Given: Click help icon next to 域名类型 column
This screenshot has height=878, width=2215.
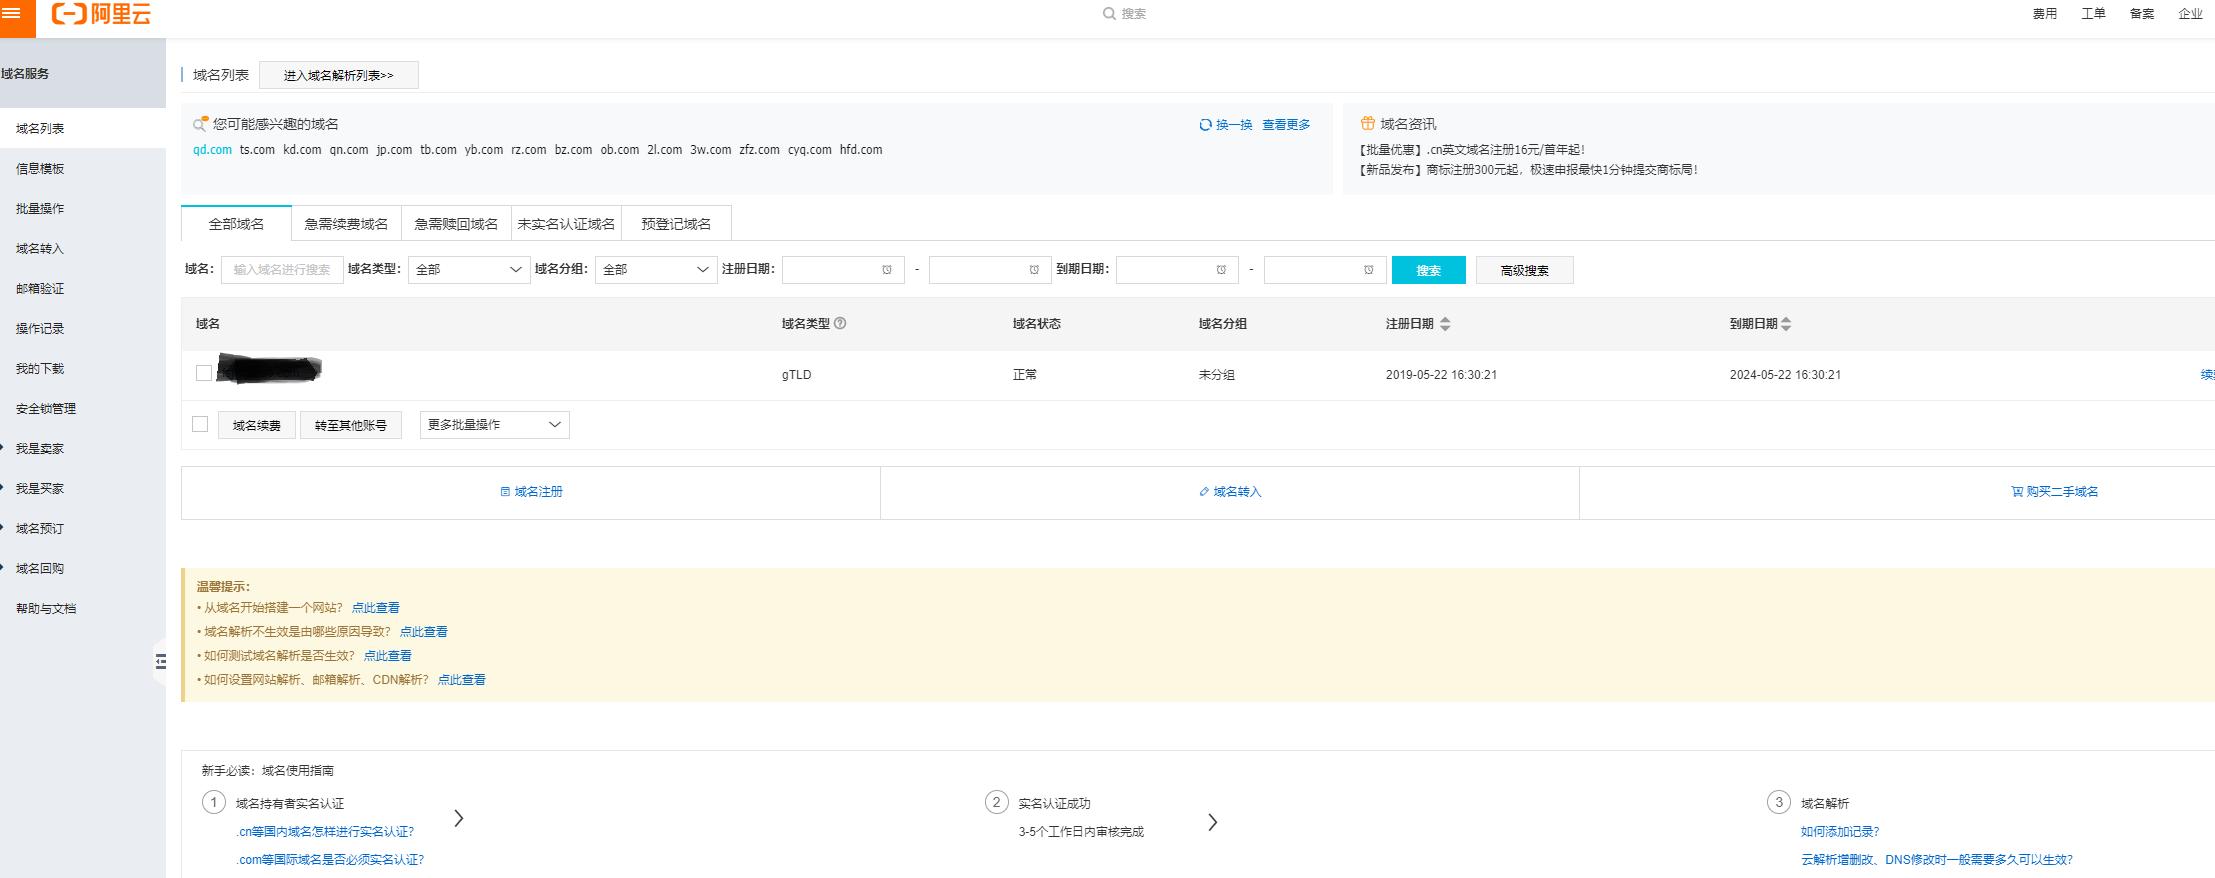Looking at the screenshot, I should 840,323.
